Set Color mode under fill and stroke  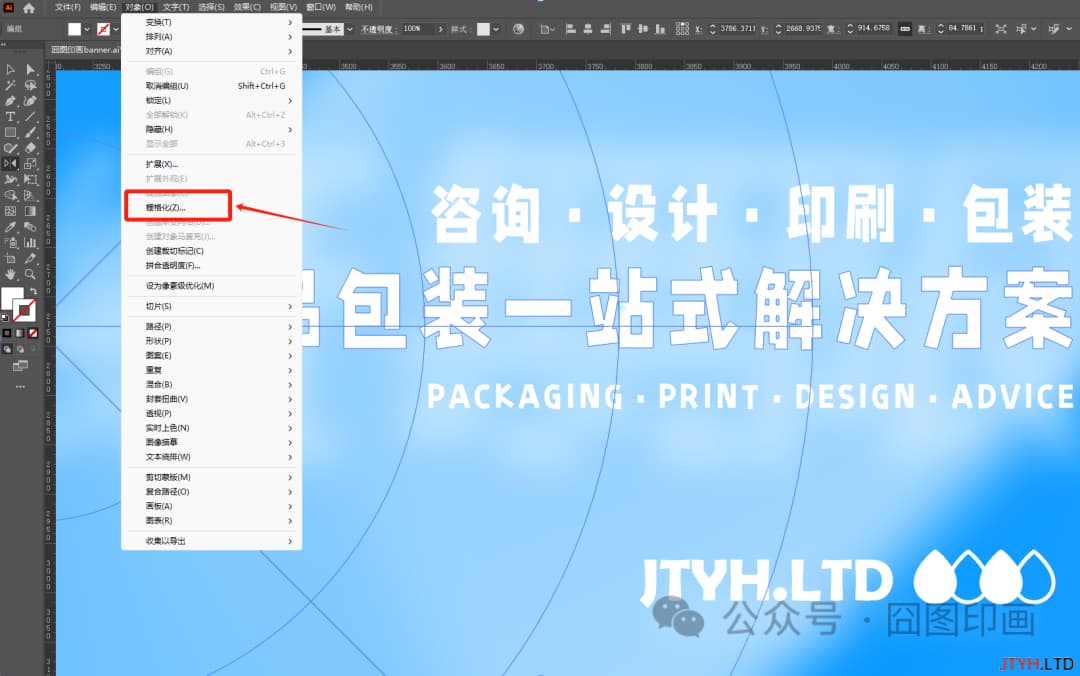click(7, 334)
